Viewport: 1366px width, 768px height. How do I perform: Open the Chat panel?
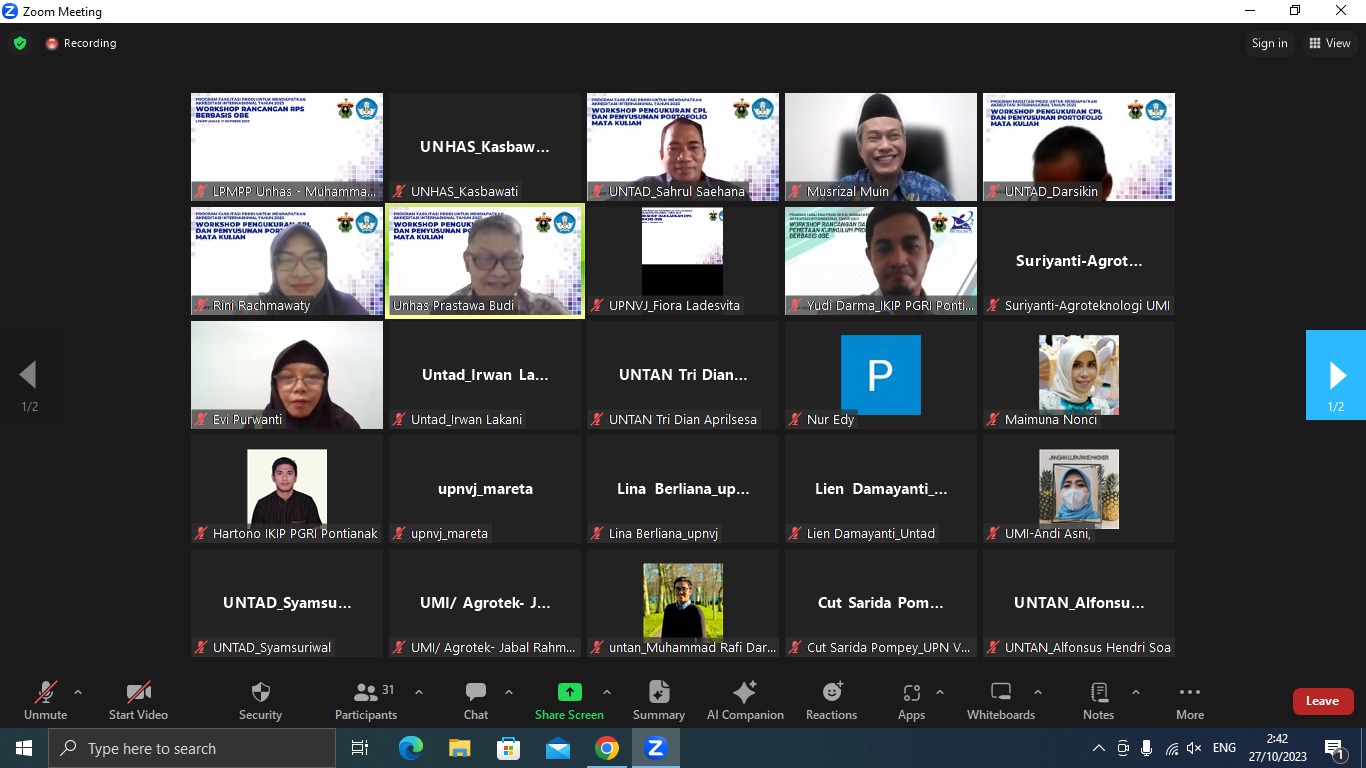click(x=476, y=700)
